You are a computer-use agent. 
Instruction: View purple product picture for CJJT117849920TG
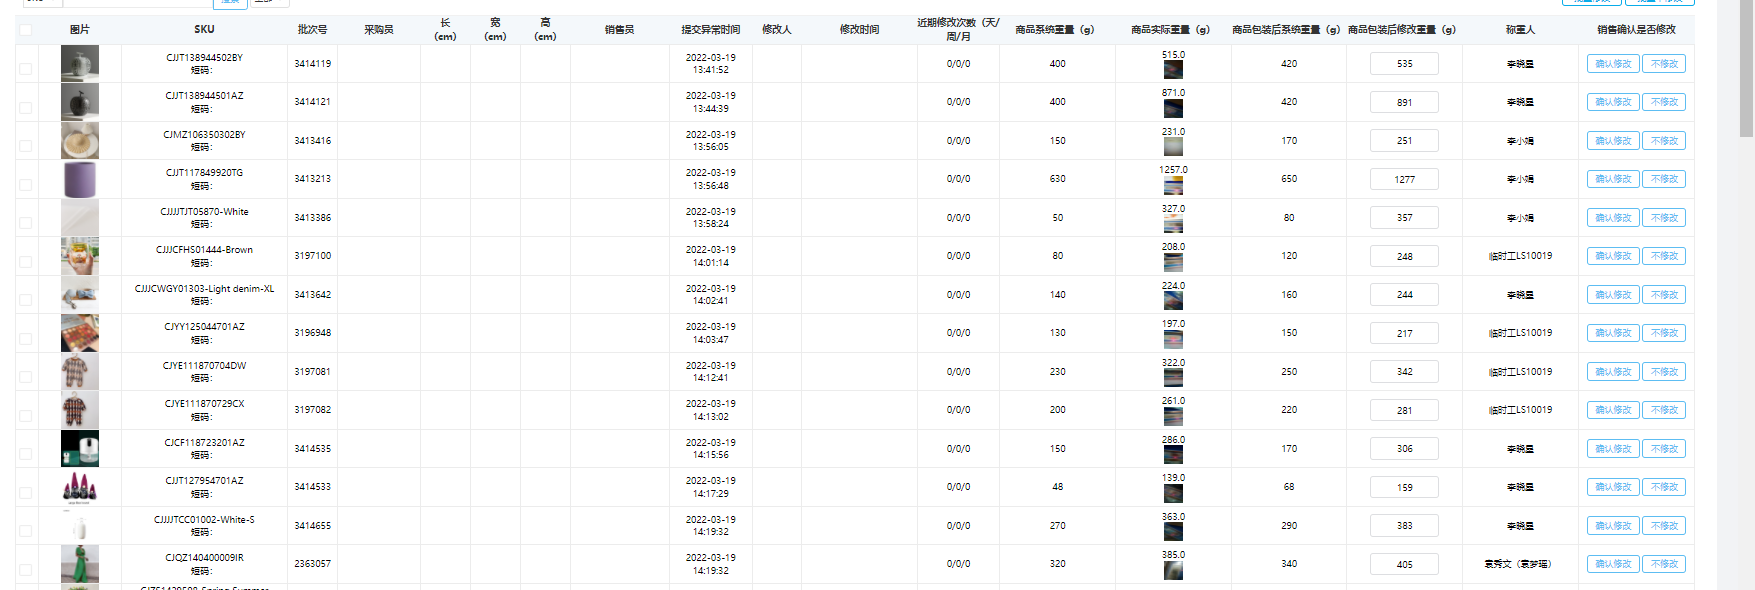[80, 179]
